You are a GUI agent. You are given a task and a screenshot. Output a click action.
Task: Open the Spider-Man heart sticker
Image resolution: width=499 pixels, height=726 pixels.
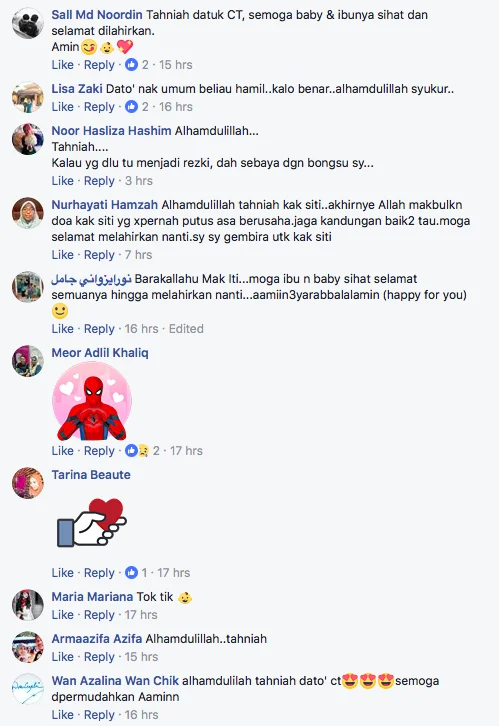tap(92, 401)
